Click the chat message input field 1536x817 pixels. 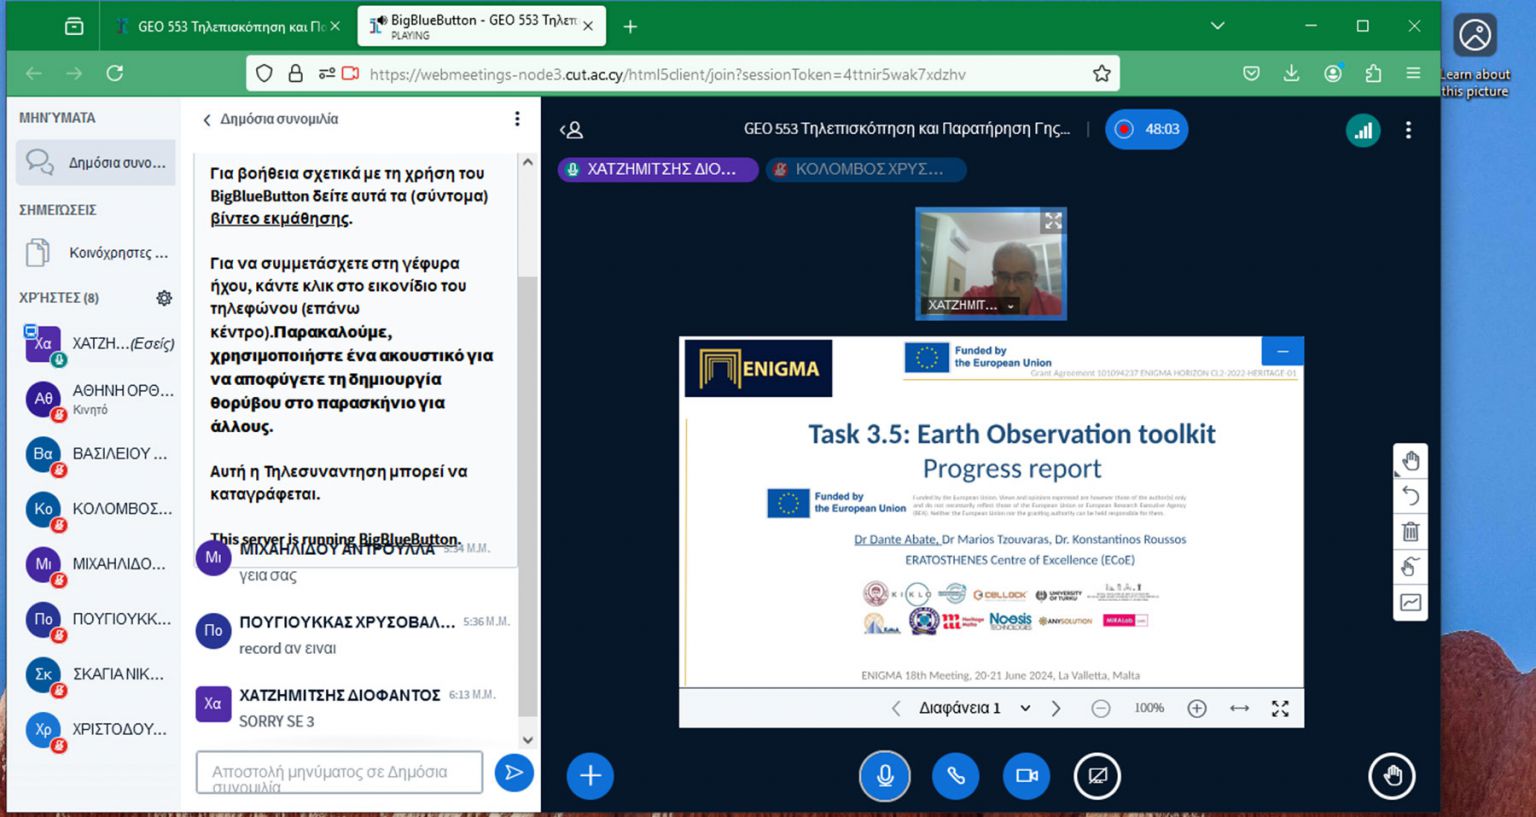(339, 772)
